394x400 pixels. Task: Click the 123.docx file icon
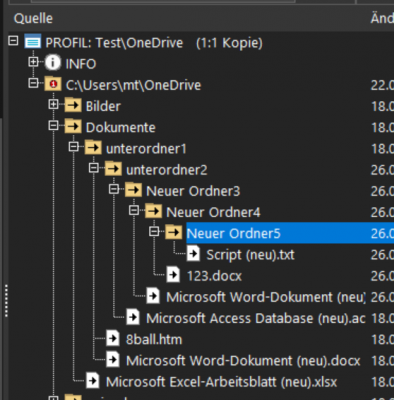point(173,275)
